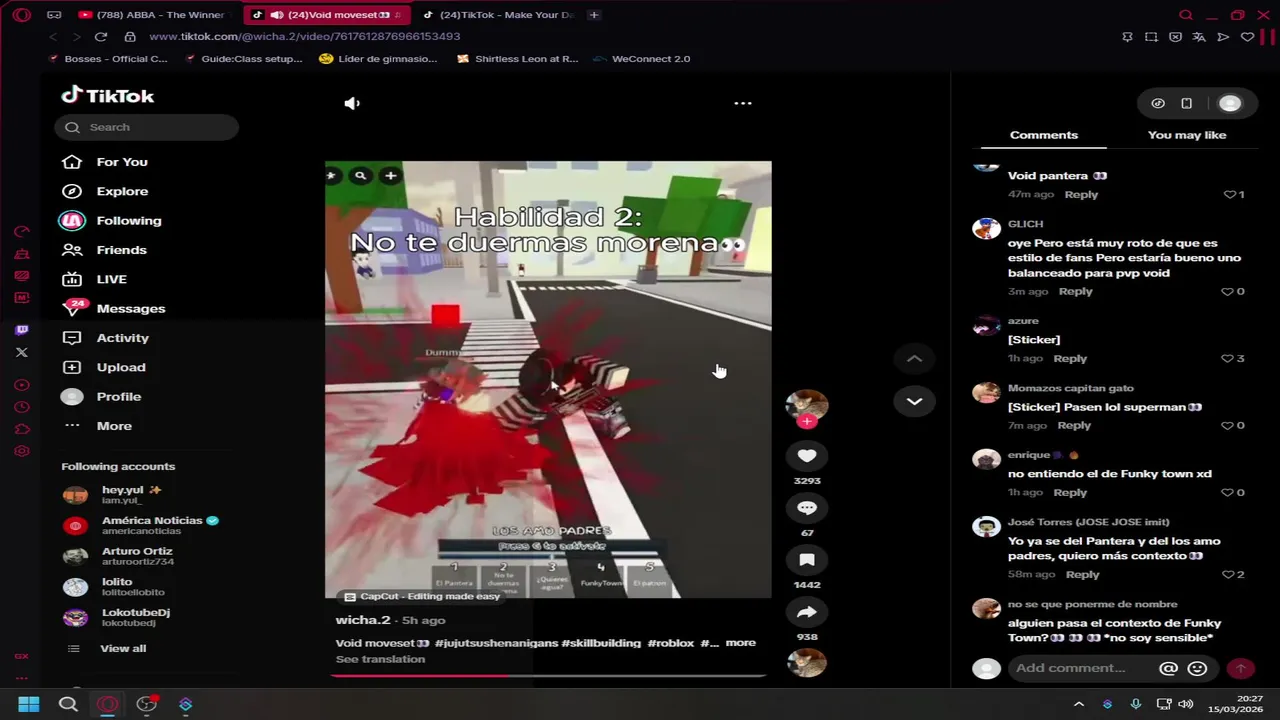Image resolution: width=1280 pixels, height=720 pixels.
Task: Open the LIVE section
Action: [x=111, y=279]
